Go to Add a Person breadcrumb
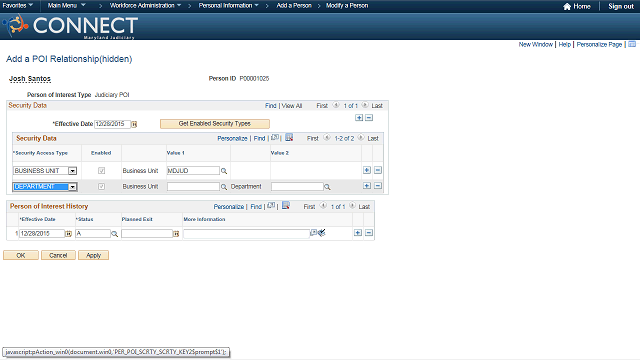The image size is (640, 360). tap(294, 6)
